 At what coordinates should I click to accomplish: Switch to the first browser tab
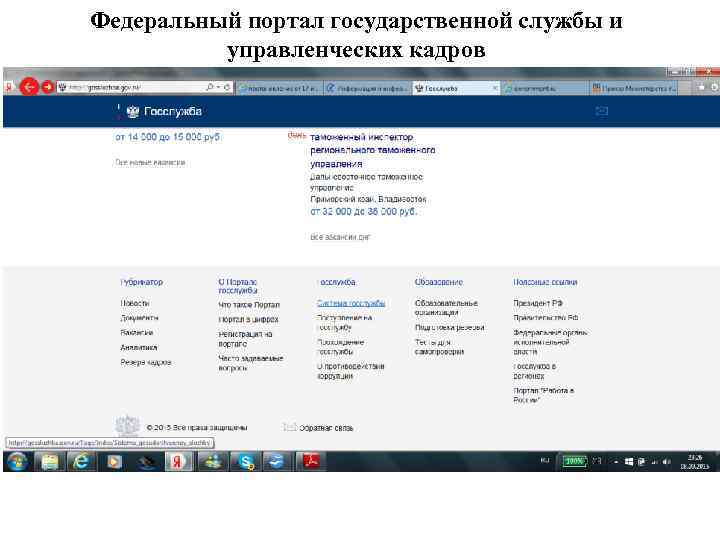[x=279, y=88]
